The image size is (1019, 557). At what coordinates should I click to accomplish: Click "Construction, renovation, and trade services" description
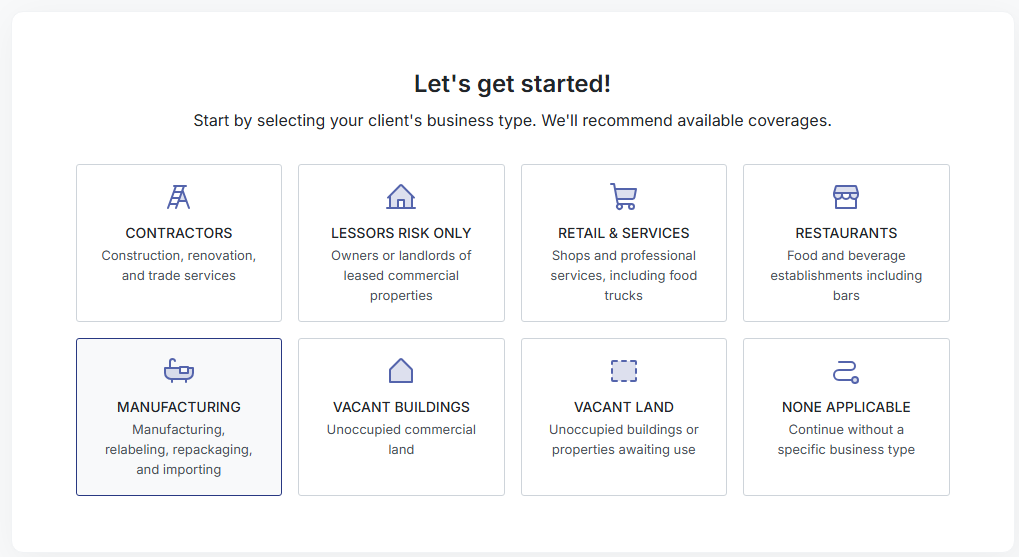pos(179,265)
